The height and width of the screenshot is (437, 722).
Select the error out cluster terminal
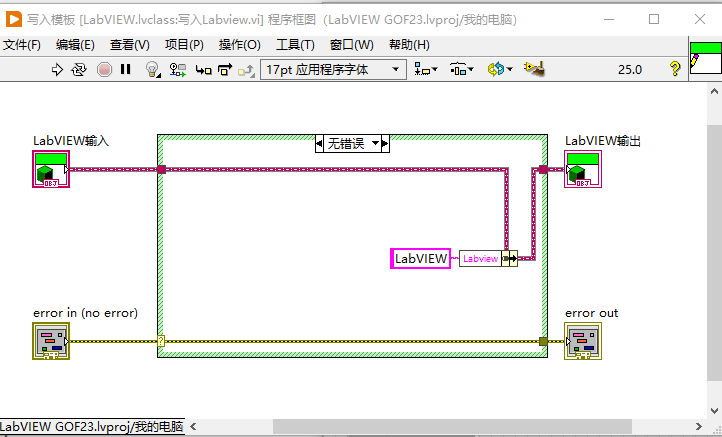point(583,341)
